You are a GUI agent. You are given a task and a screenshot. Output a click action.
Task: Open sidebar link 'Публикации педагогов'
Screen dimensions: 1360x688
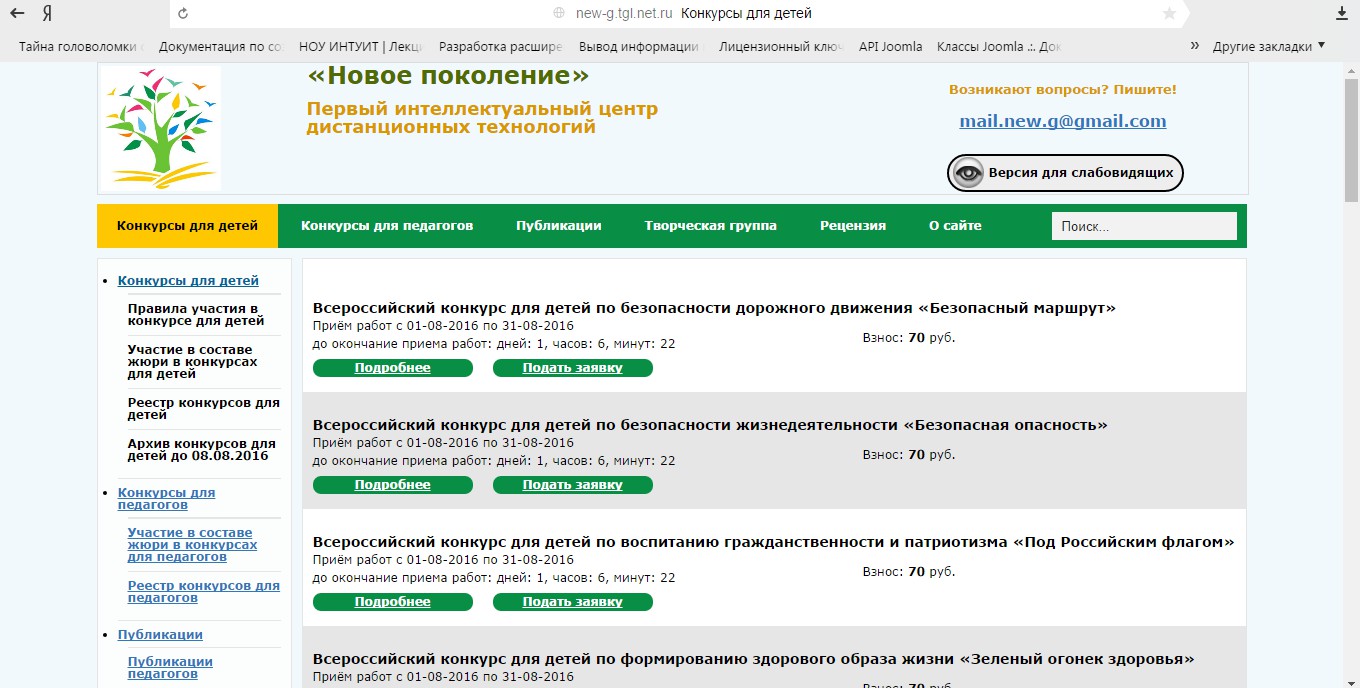(170, 668)
